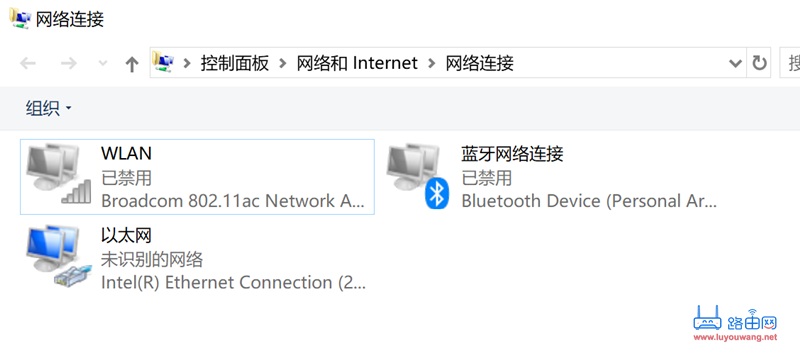
Task: Click the search box at right
Action: [x=790, y=63]
